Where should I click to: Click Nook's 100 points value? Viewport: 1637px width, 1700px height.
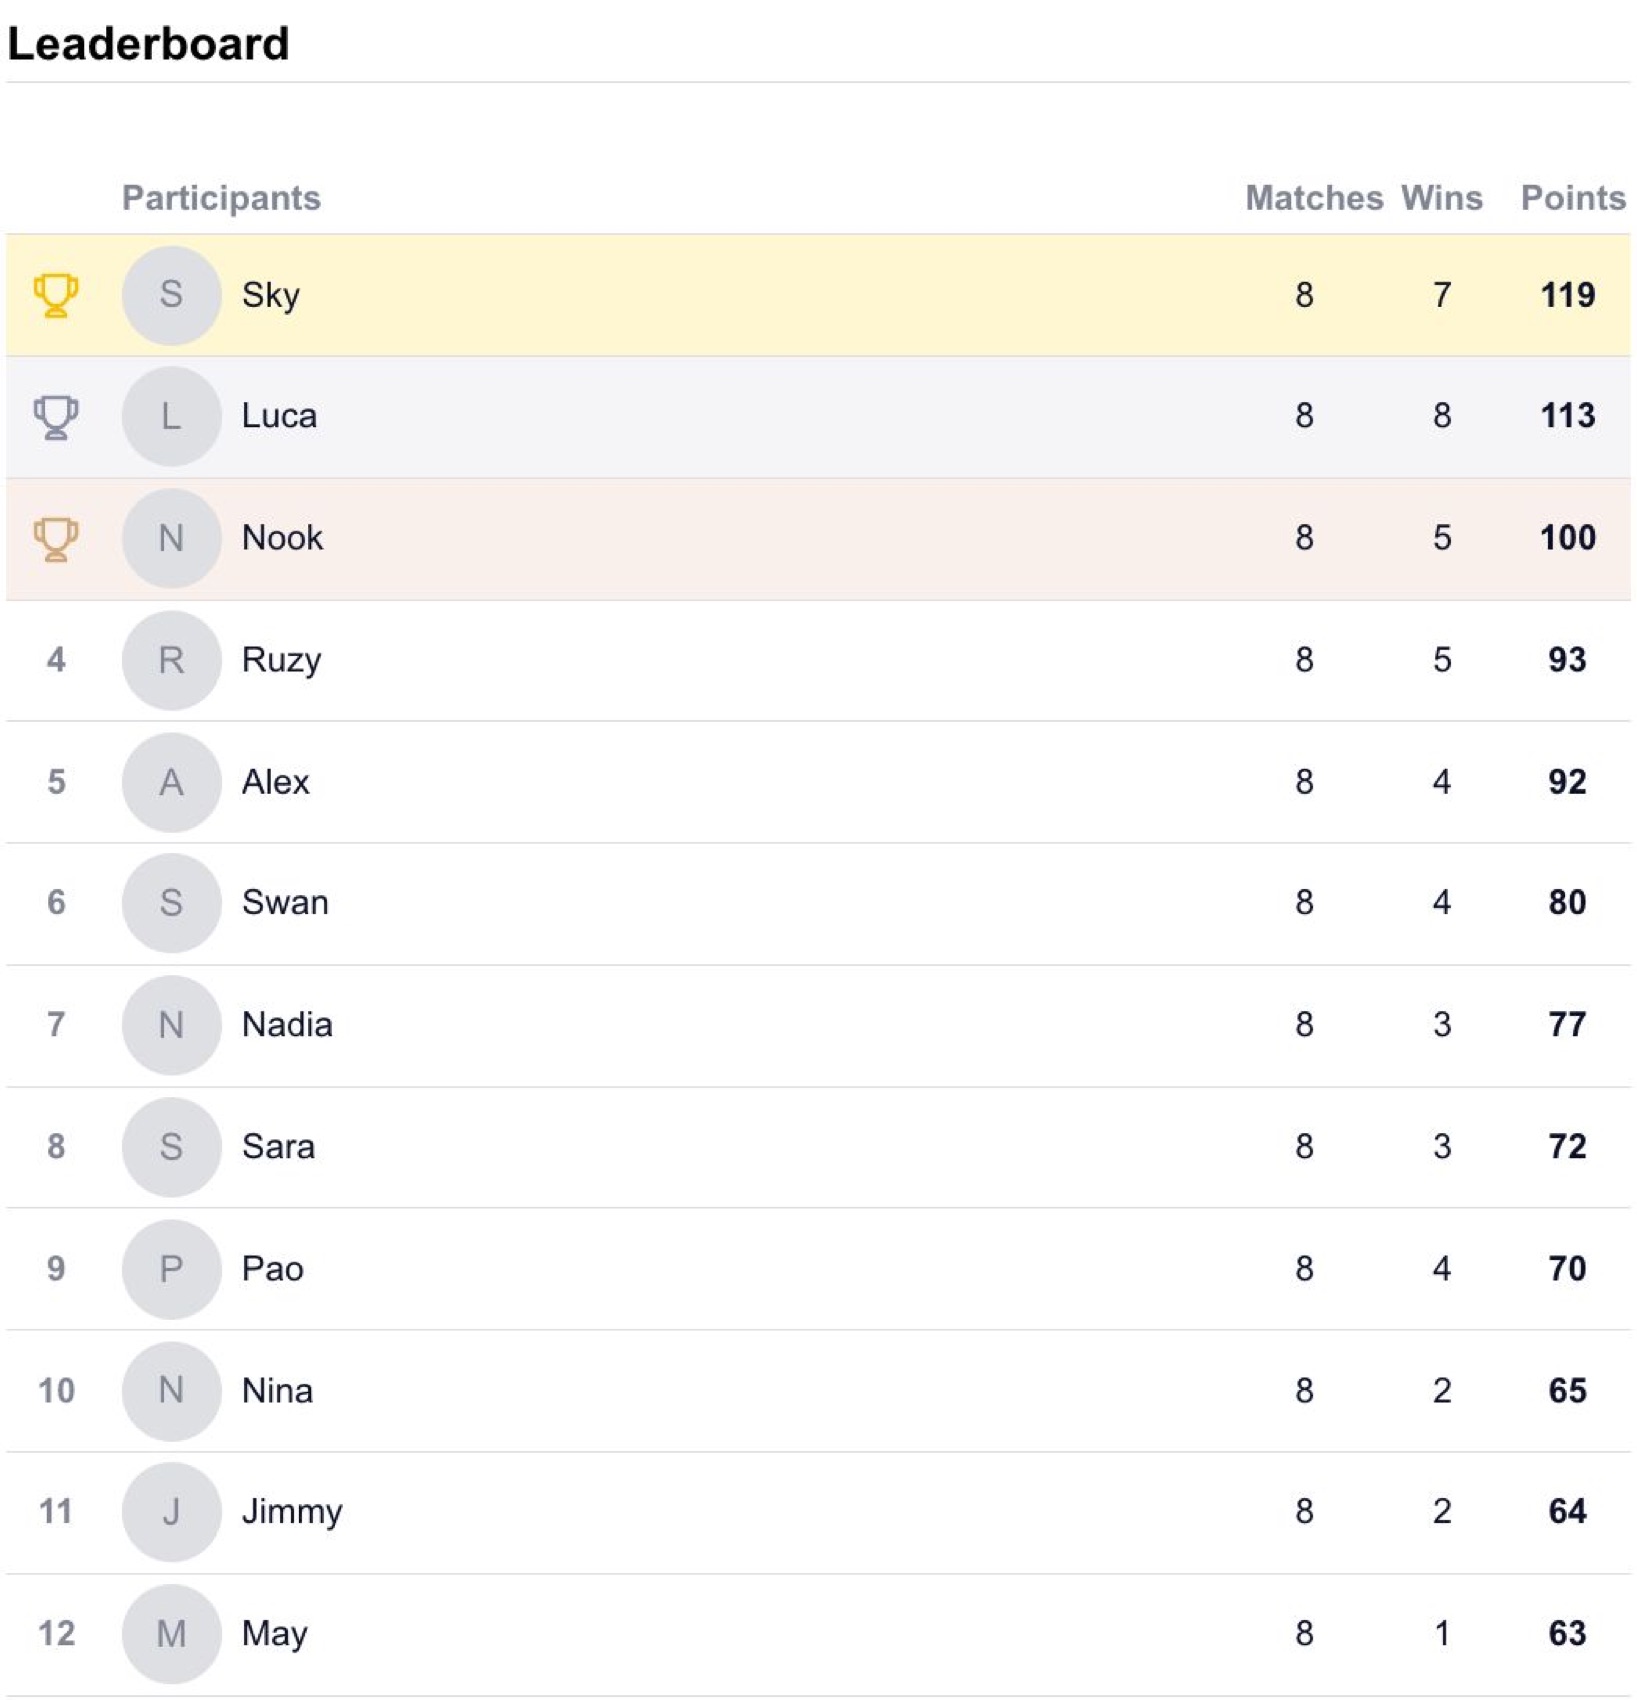[1567, 538]
